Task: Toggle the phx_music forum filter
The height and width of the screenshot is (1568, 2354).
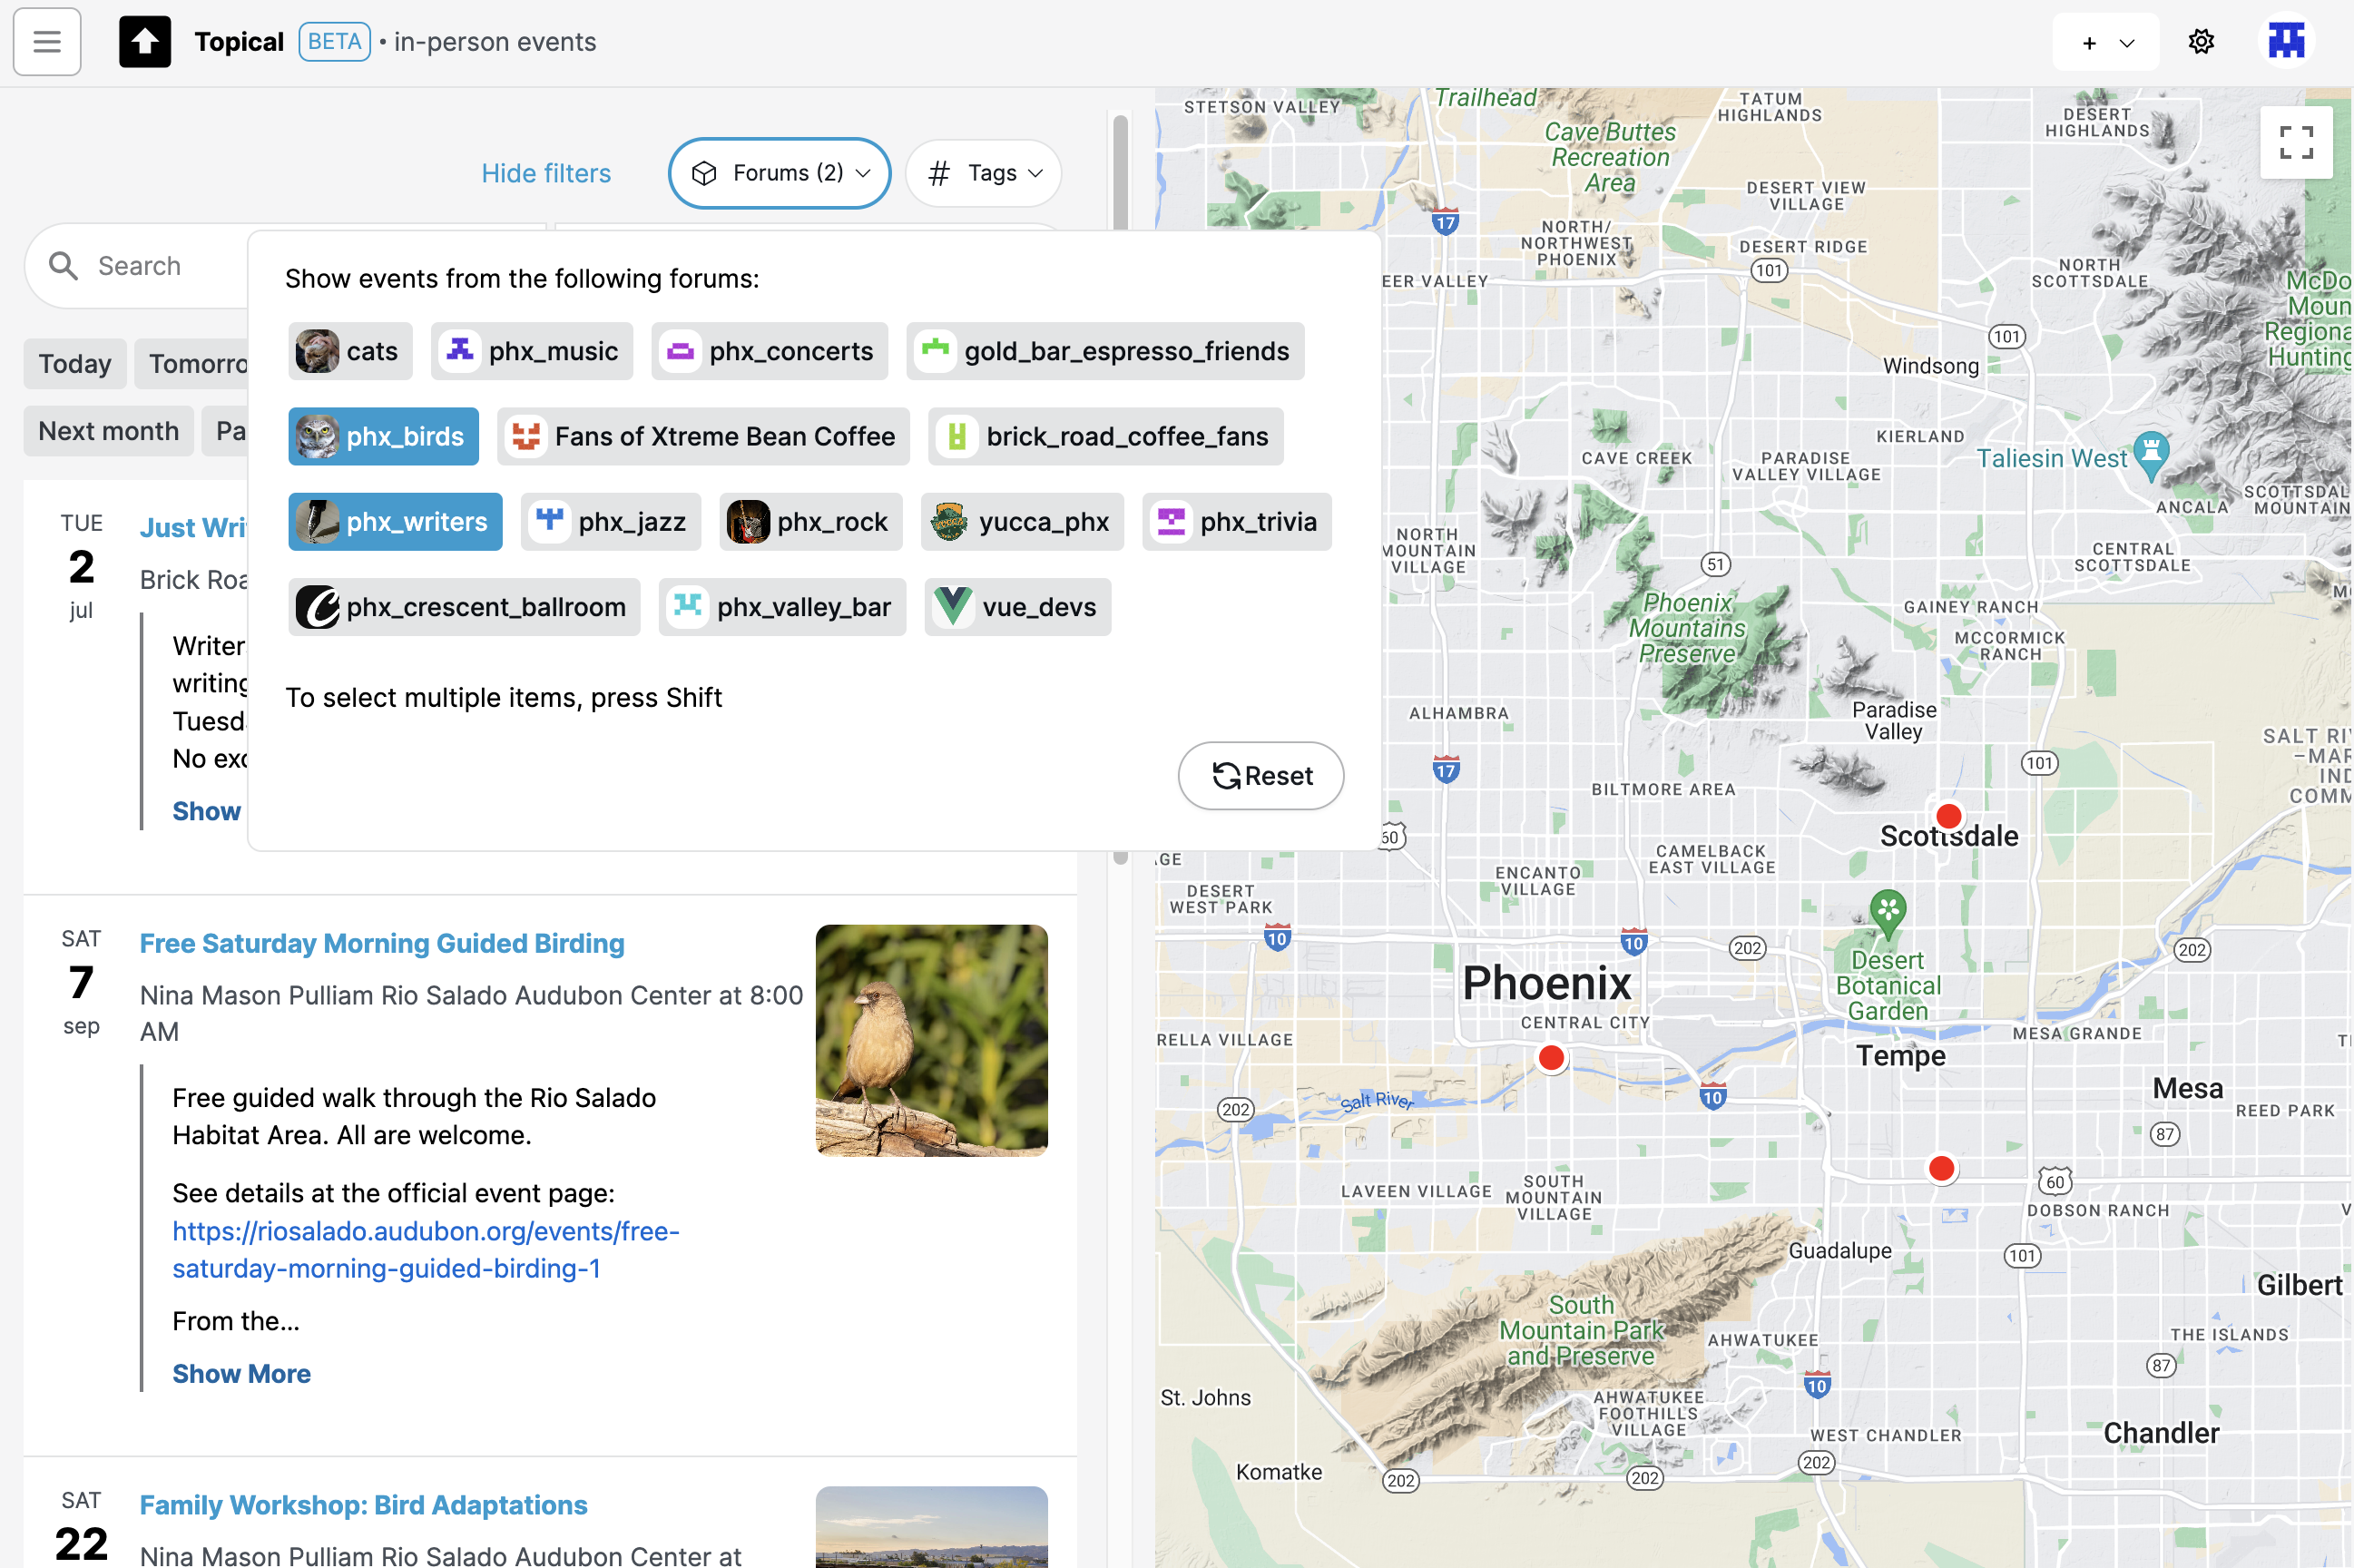Action: click(532, 351)
